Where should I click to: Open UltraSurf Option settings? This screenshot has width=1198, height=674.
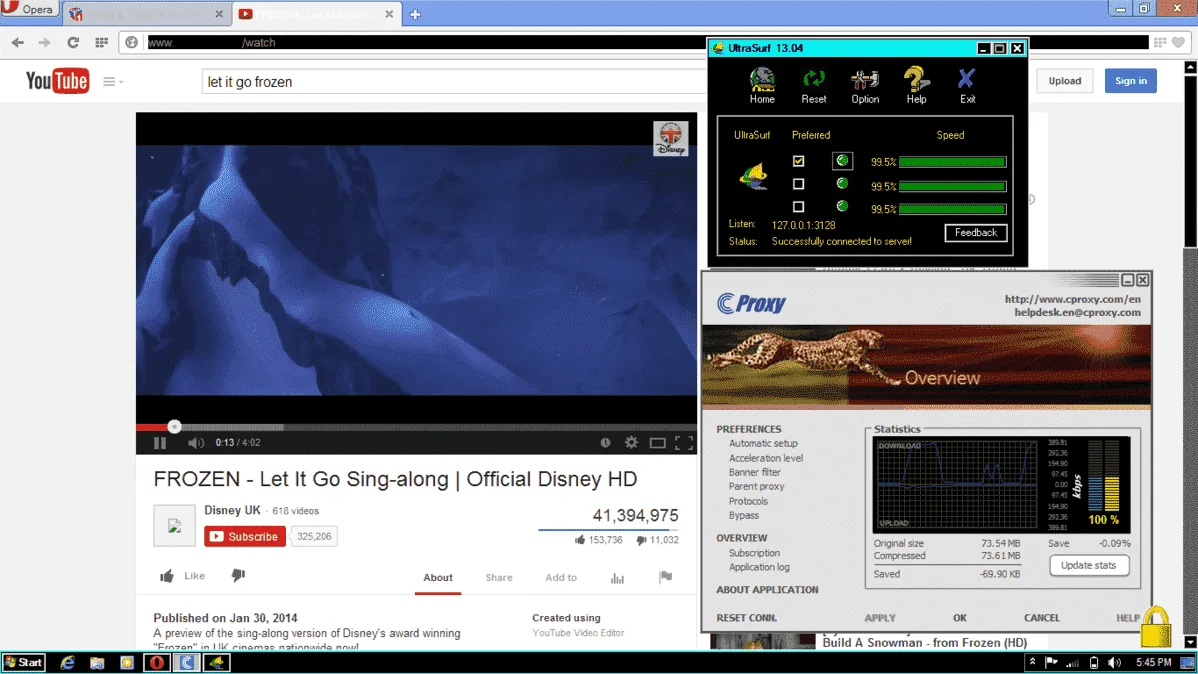pos(865,85)
